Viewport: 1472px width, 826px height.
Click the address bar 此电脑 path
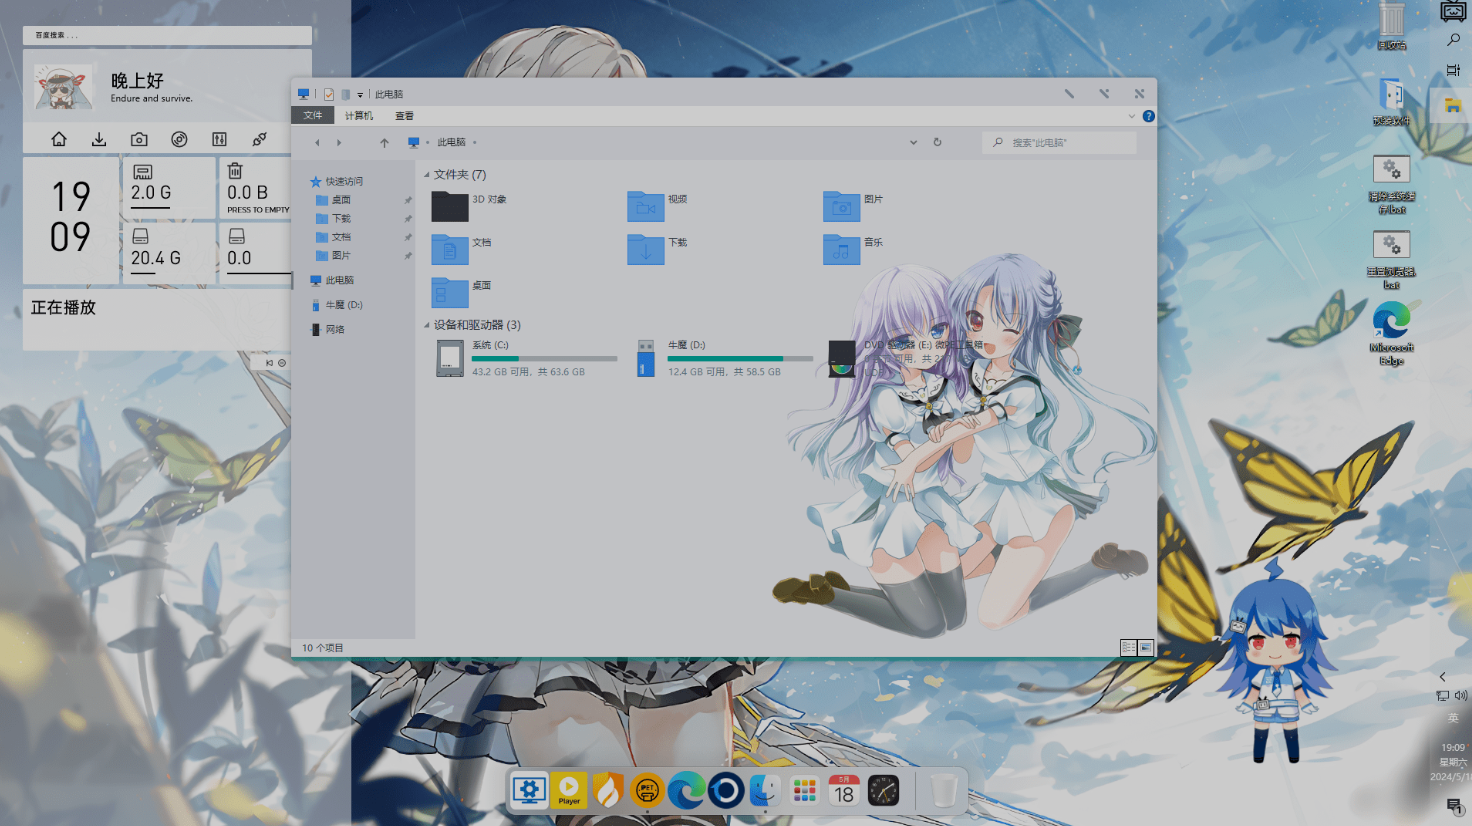click(x=451, y=142)
